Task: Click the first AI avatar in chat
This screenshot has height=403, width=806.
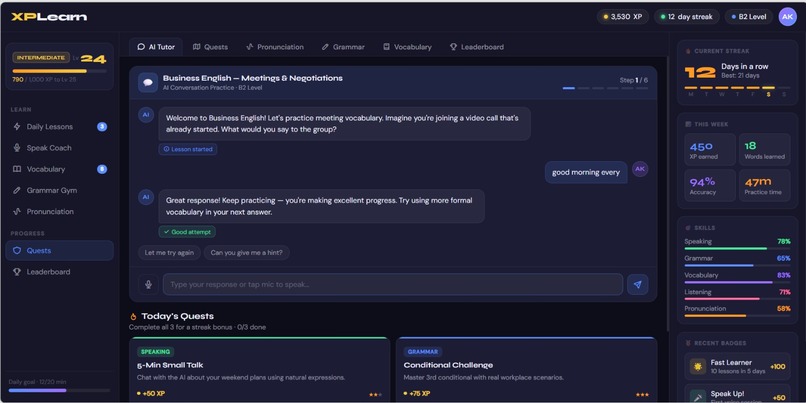Action: 146,115
